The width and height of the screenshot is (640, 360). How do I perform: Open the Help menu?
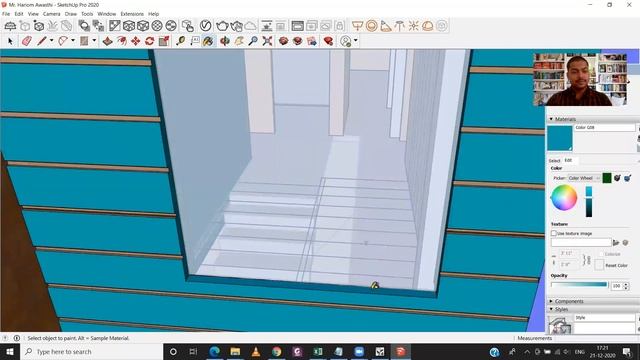coord(153,14)
